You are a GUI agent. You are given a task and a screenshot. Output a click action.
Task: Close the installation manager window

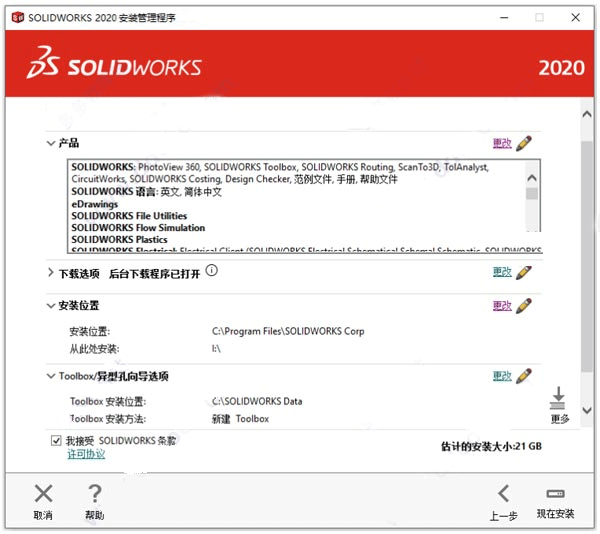pyautogui.click(x=576, y=17)
